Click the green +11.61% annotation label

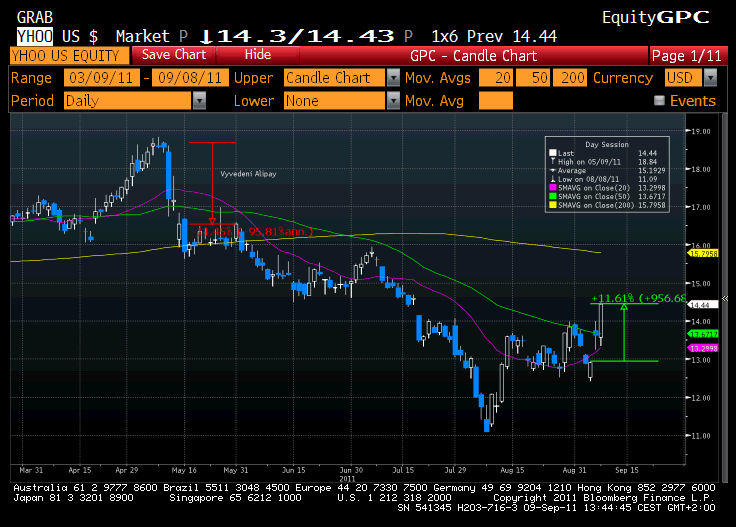click(x=638, y=298)
